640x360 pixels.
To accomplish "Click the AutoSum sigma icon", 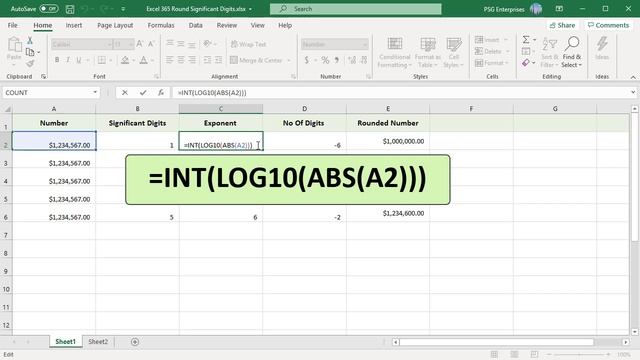I will 526,40.
